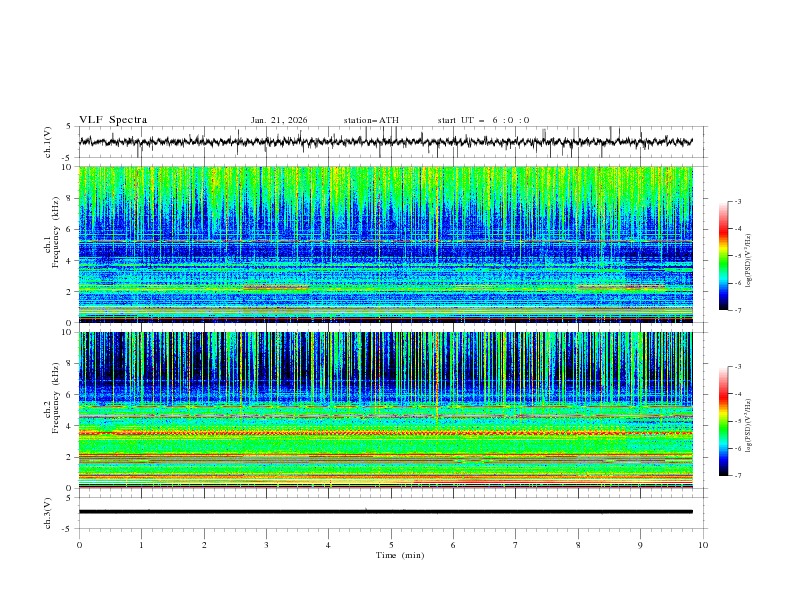Select the Jan. 21, 2026 date label

(x=279, y=120)
